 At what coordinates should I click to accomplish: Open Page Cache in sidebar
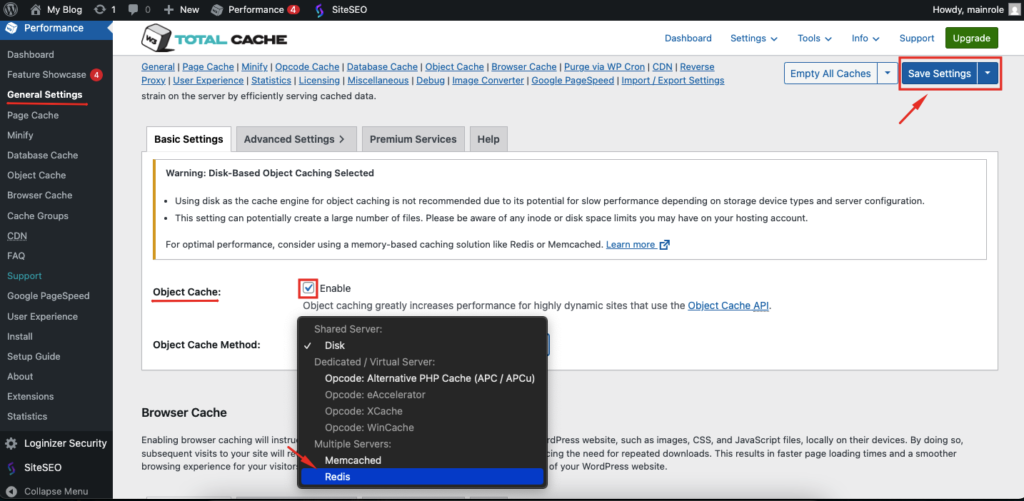coord(33,115)
